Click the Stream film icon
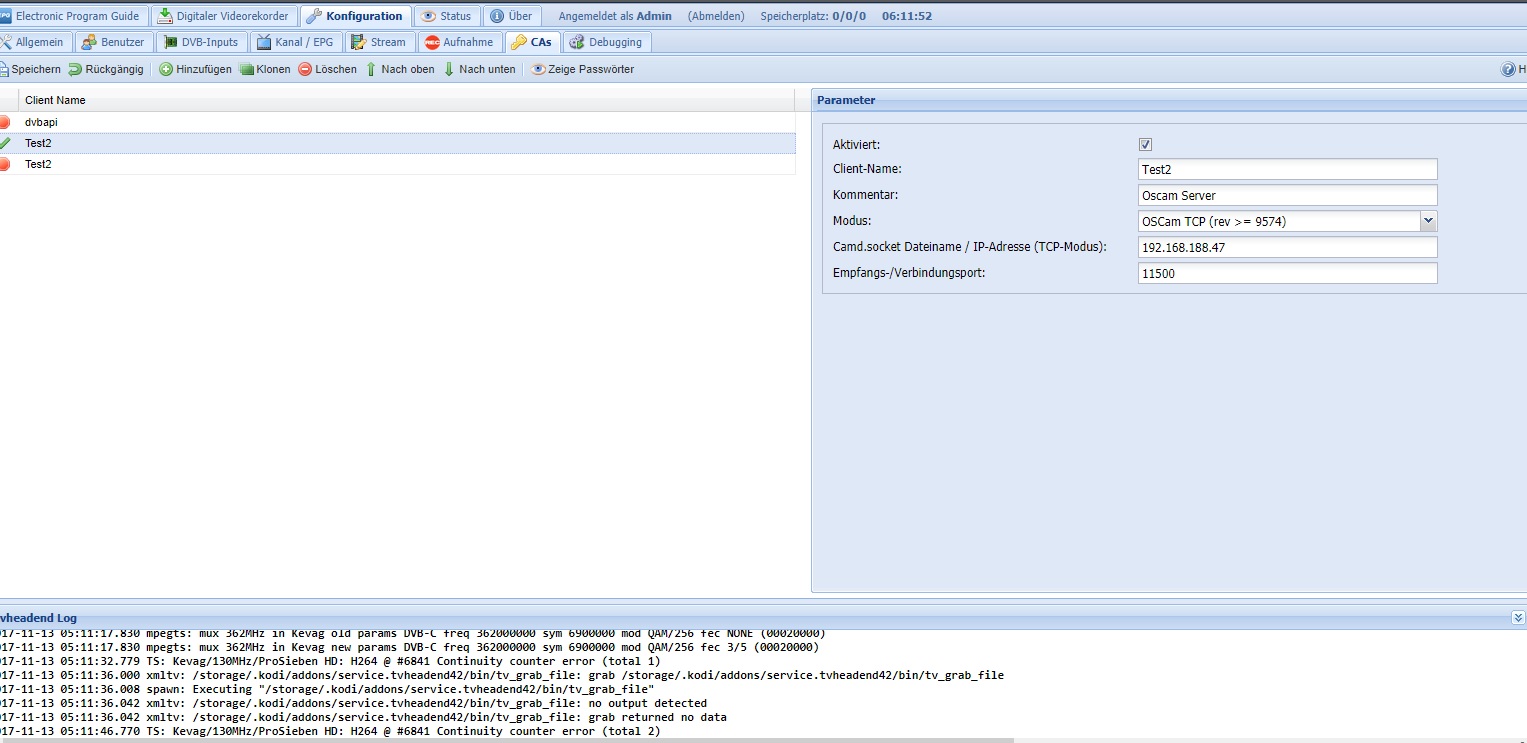Viewport: 1527px width, 743px height. [359, 42]
